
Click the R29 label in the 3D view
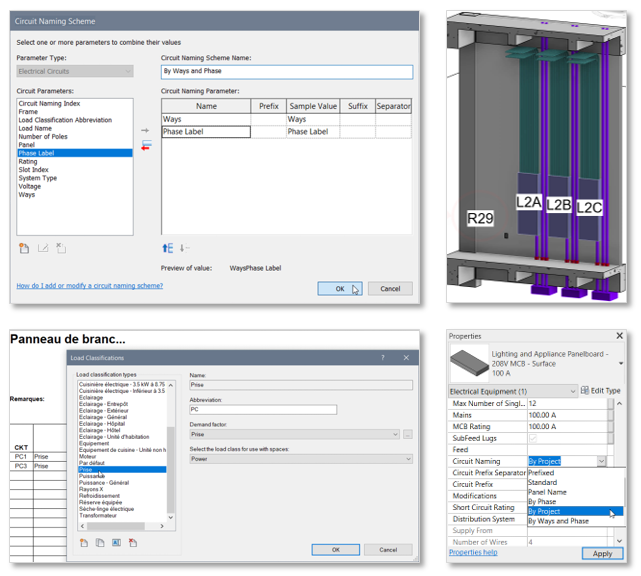[480, 218]
